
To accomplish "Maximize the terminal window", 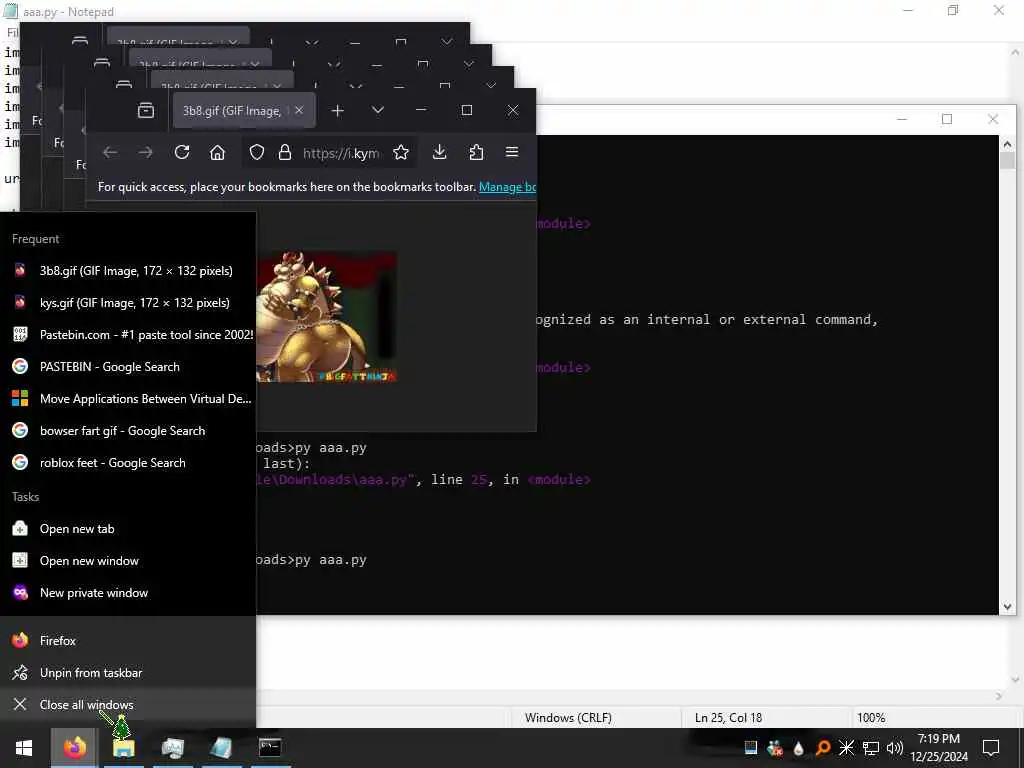I will (x=947, y=119).
